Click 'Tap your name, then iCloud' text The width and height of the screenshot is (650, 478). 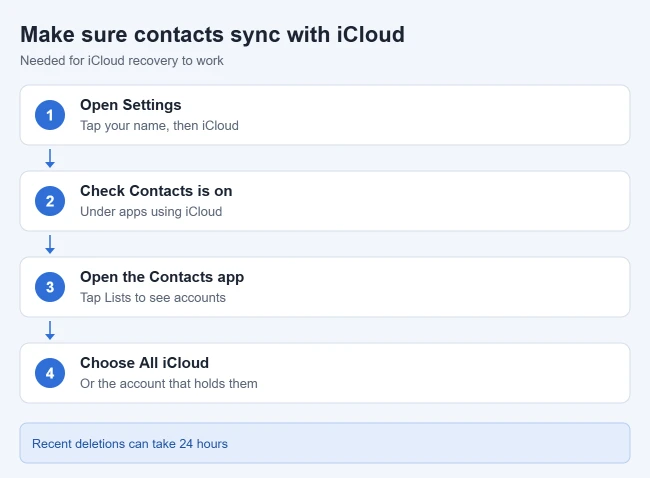pyautogui.click(x=159, y=126)
